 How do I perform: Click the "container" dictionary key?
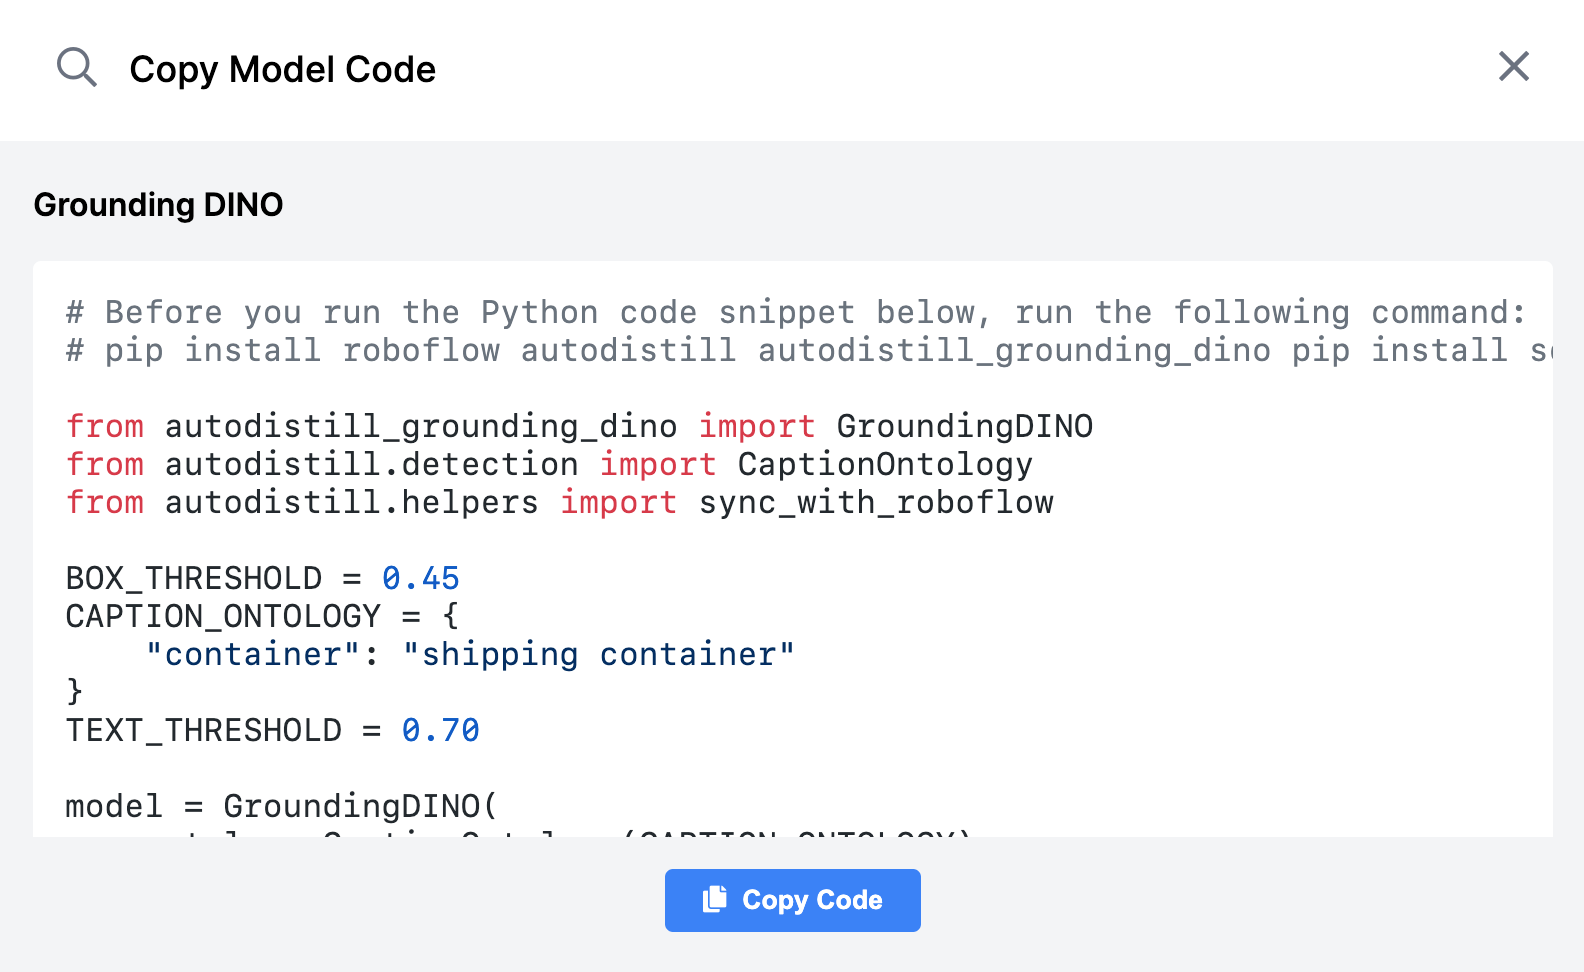(252, 654)
